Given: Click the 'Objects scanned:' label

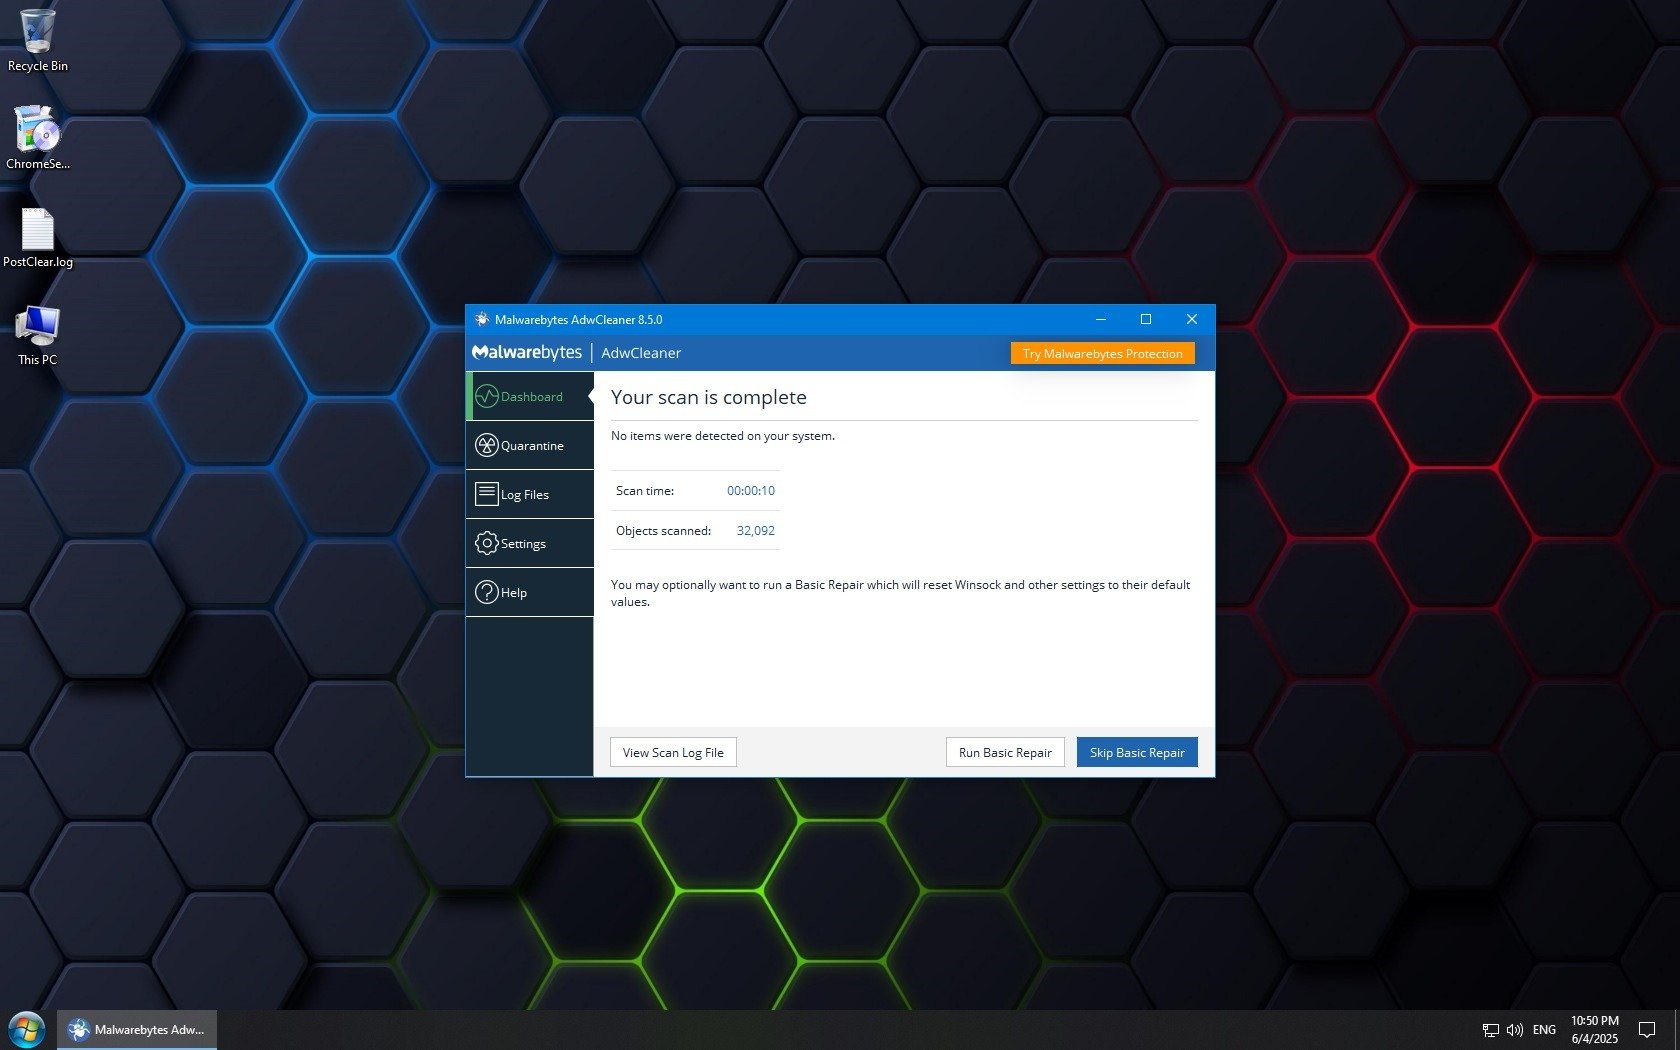Looking at the screenshot, I should (x=664, y=531).
